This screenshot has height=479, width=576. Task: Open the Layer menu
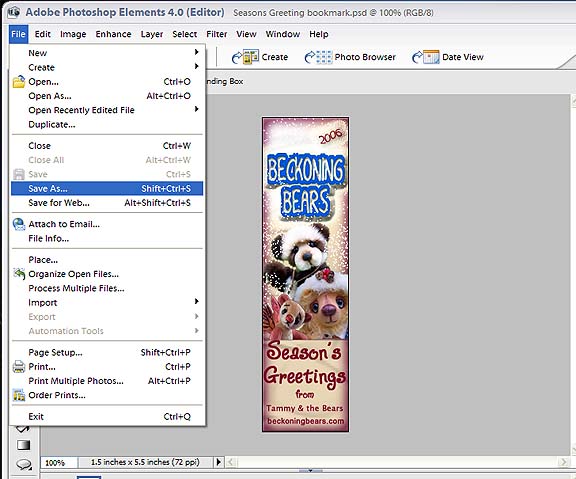point(152,34)
